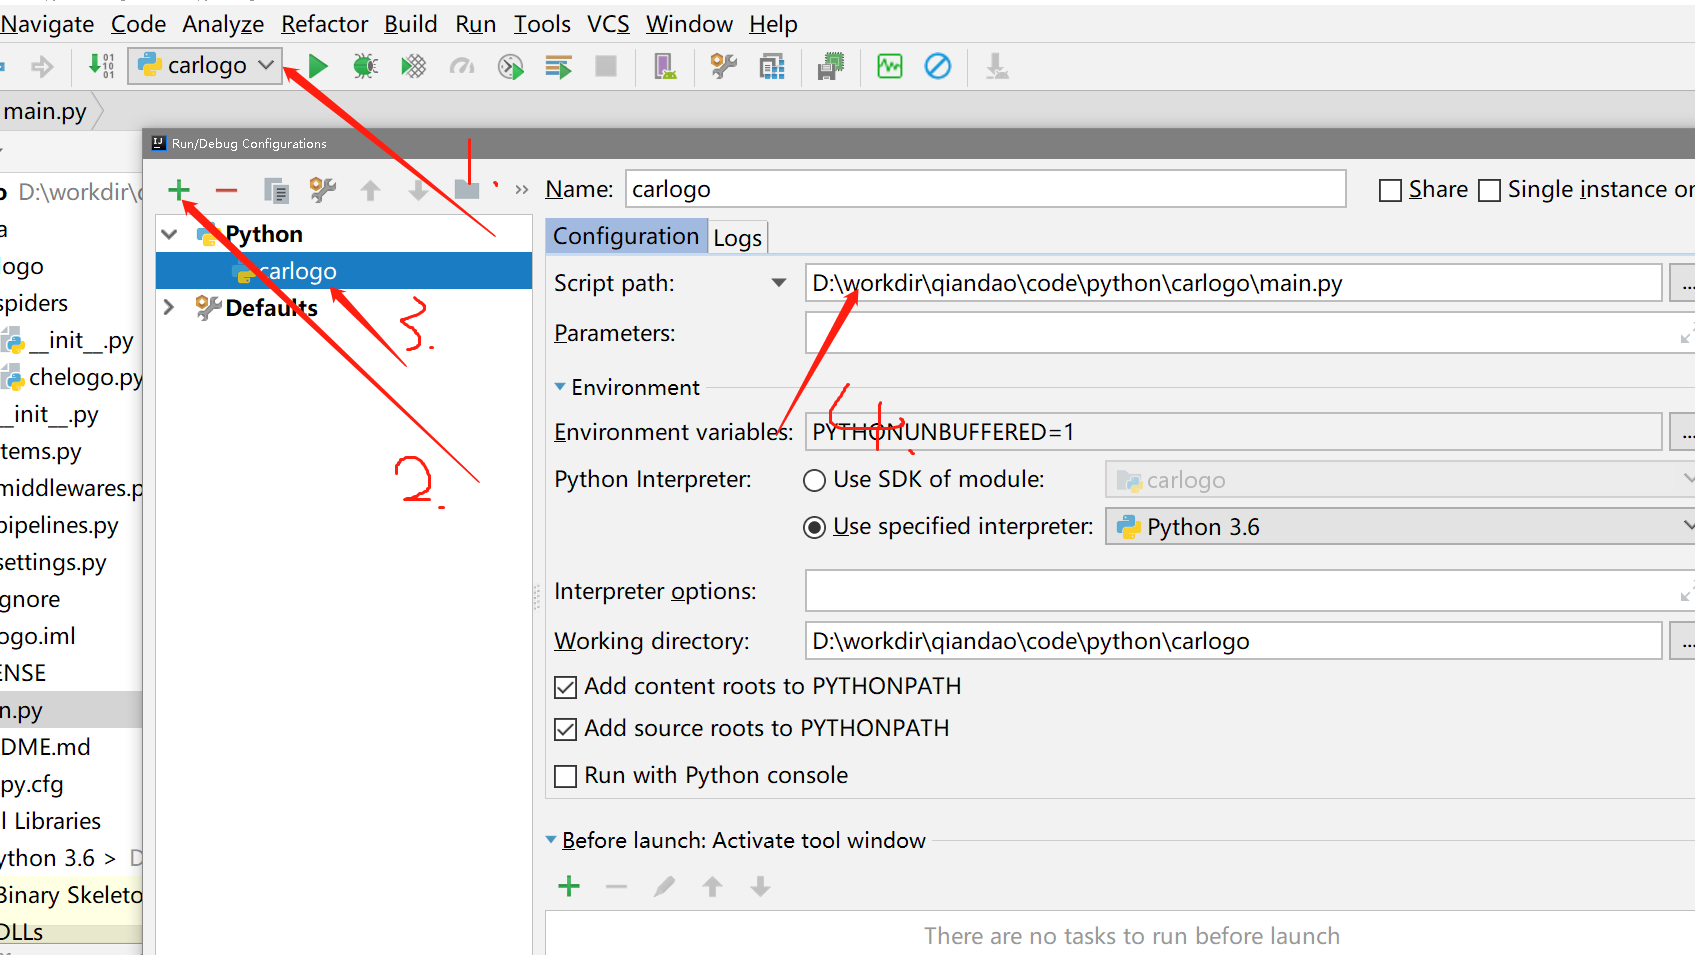Switch to the Logs tab
Screen dimensions: 1695x955
tap(738, 237)
